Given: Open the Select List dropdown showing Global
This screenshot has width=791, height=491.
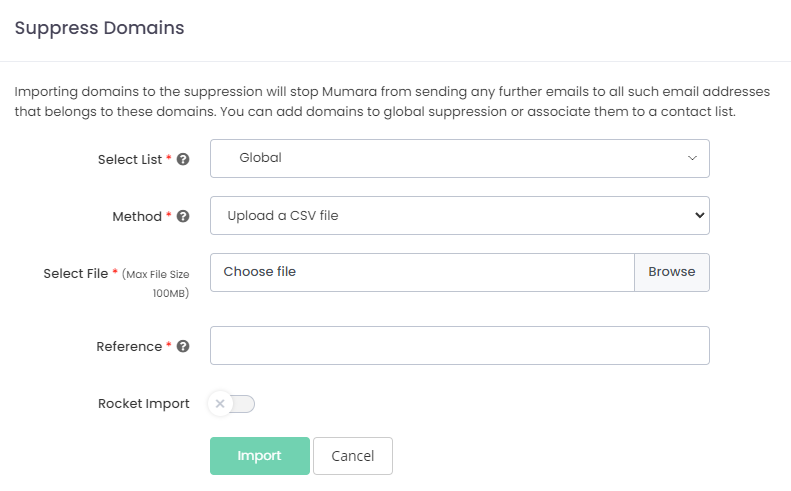Looking at the screenshot, I should 459,158.
